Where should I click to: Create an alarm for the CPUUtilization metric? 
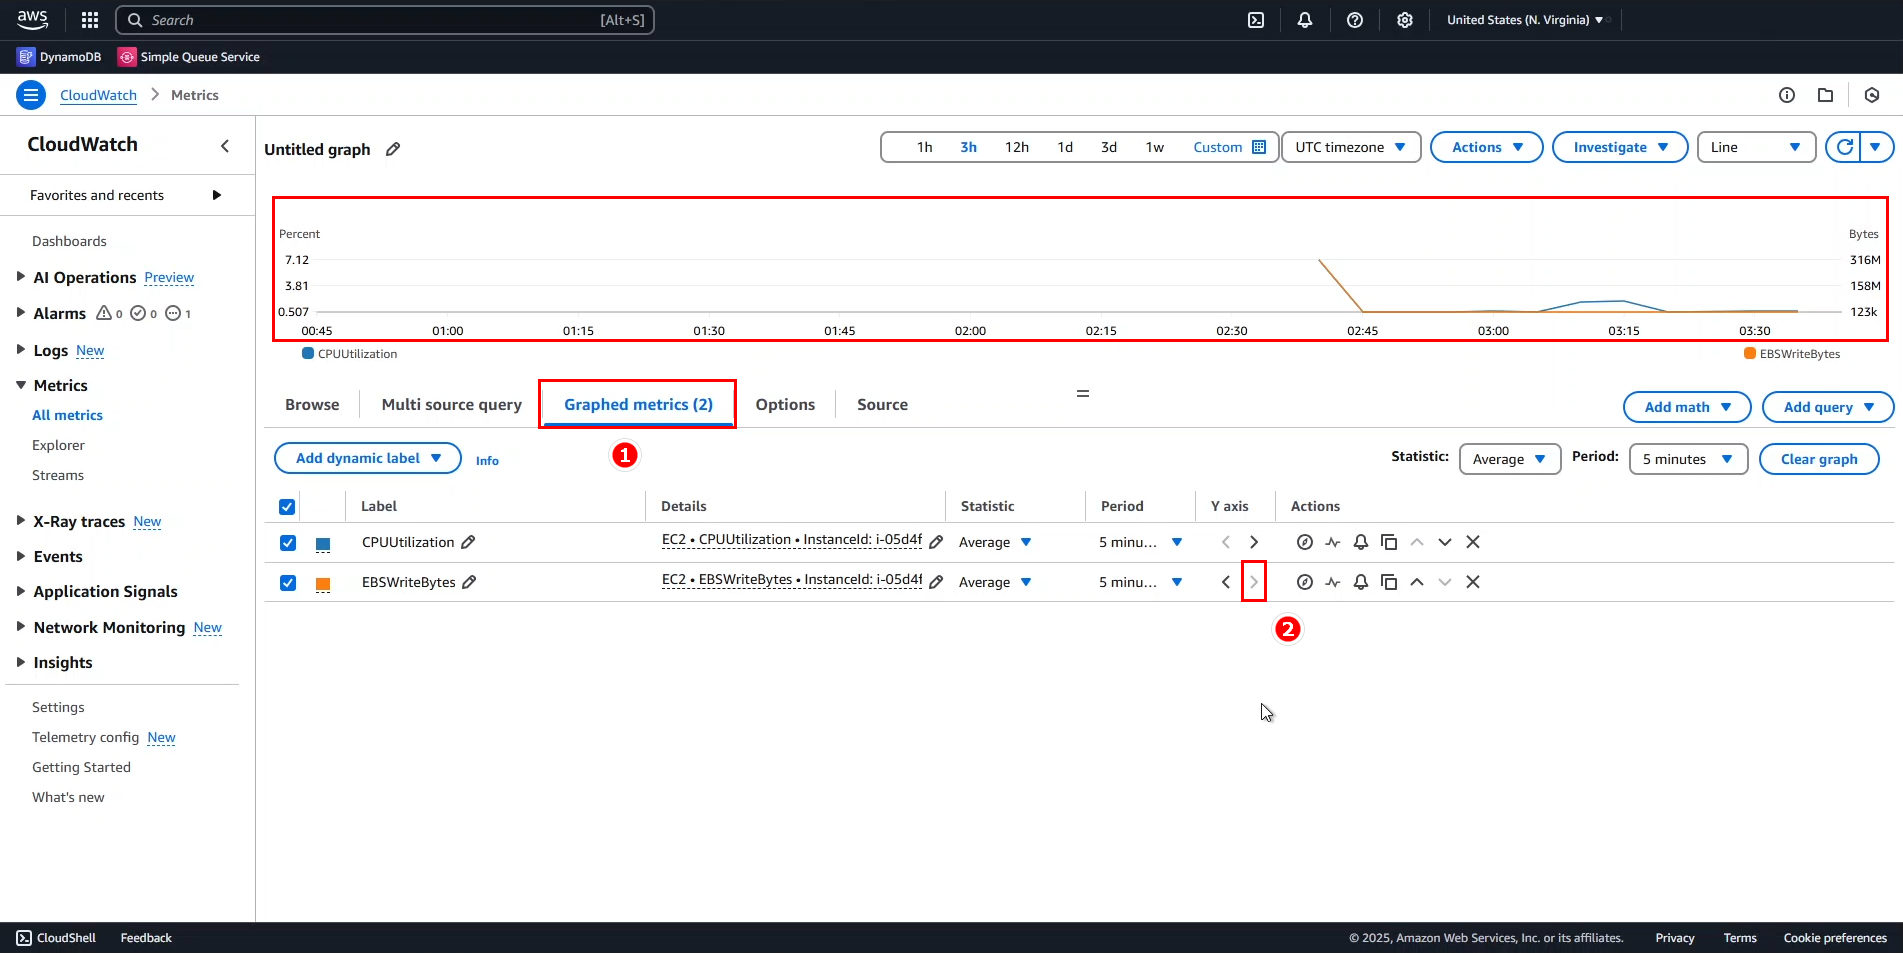[x=1360, y=541]
